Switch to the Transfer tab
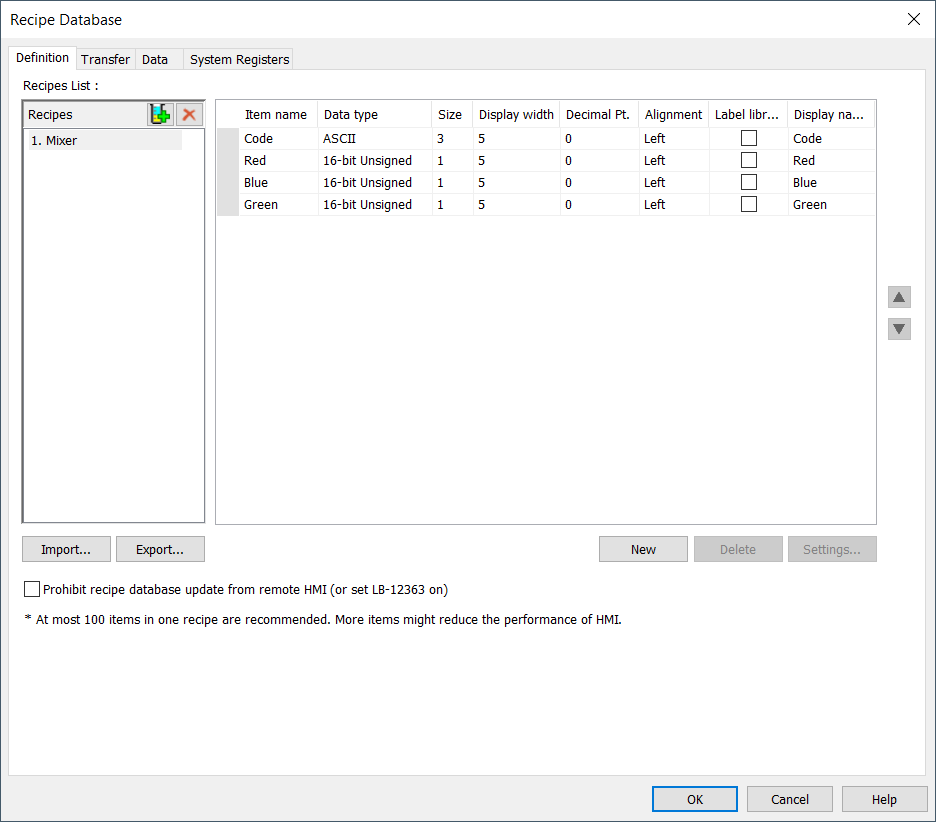This screenshot has width=936, height=822. [x=105, y=59]
